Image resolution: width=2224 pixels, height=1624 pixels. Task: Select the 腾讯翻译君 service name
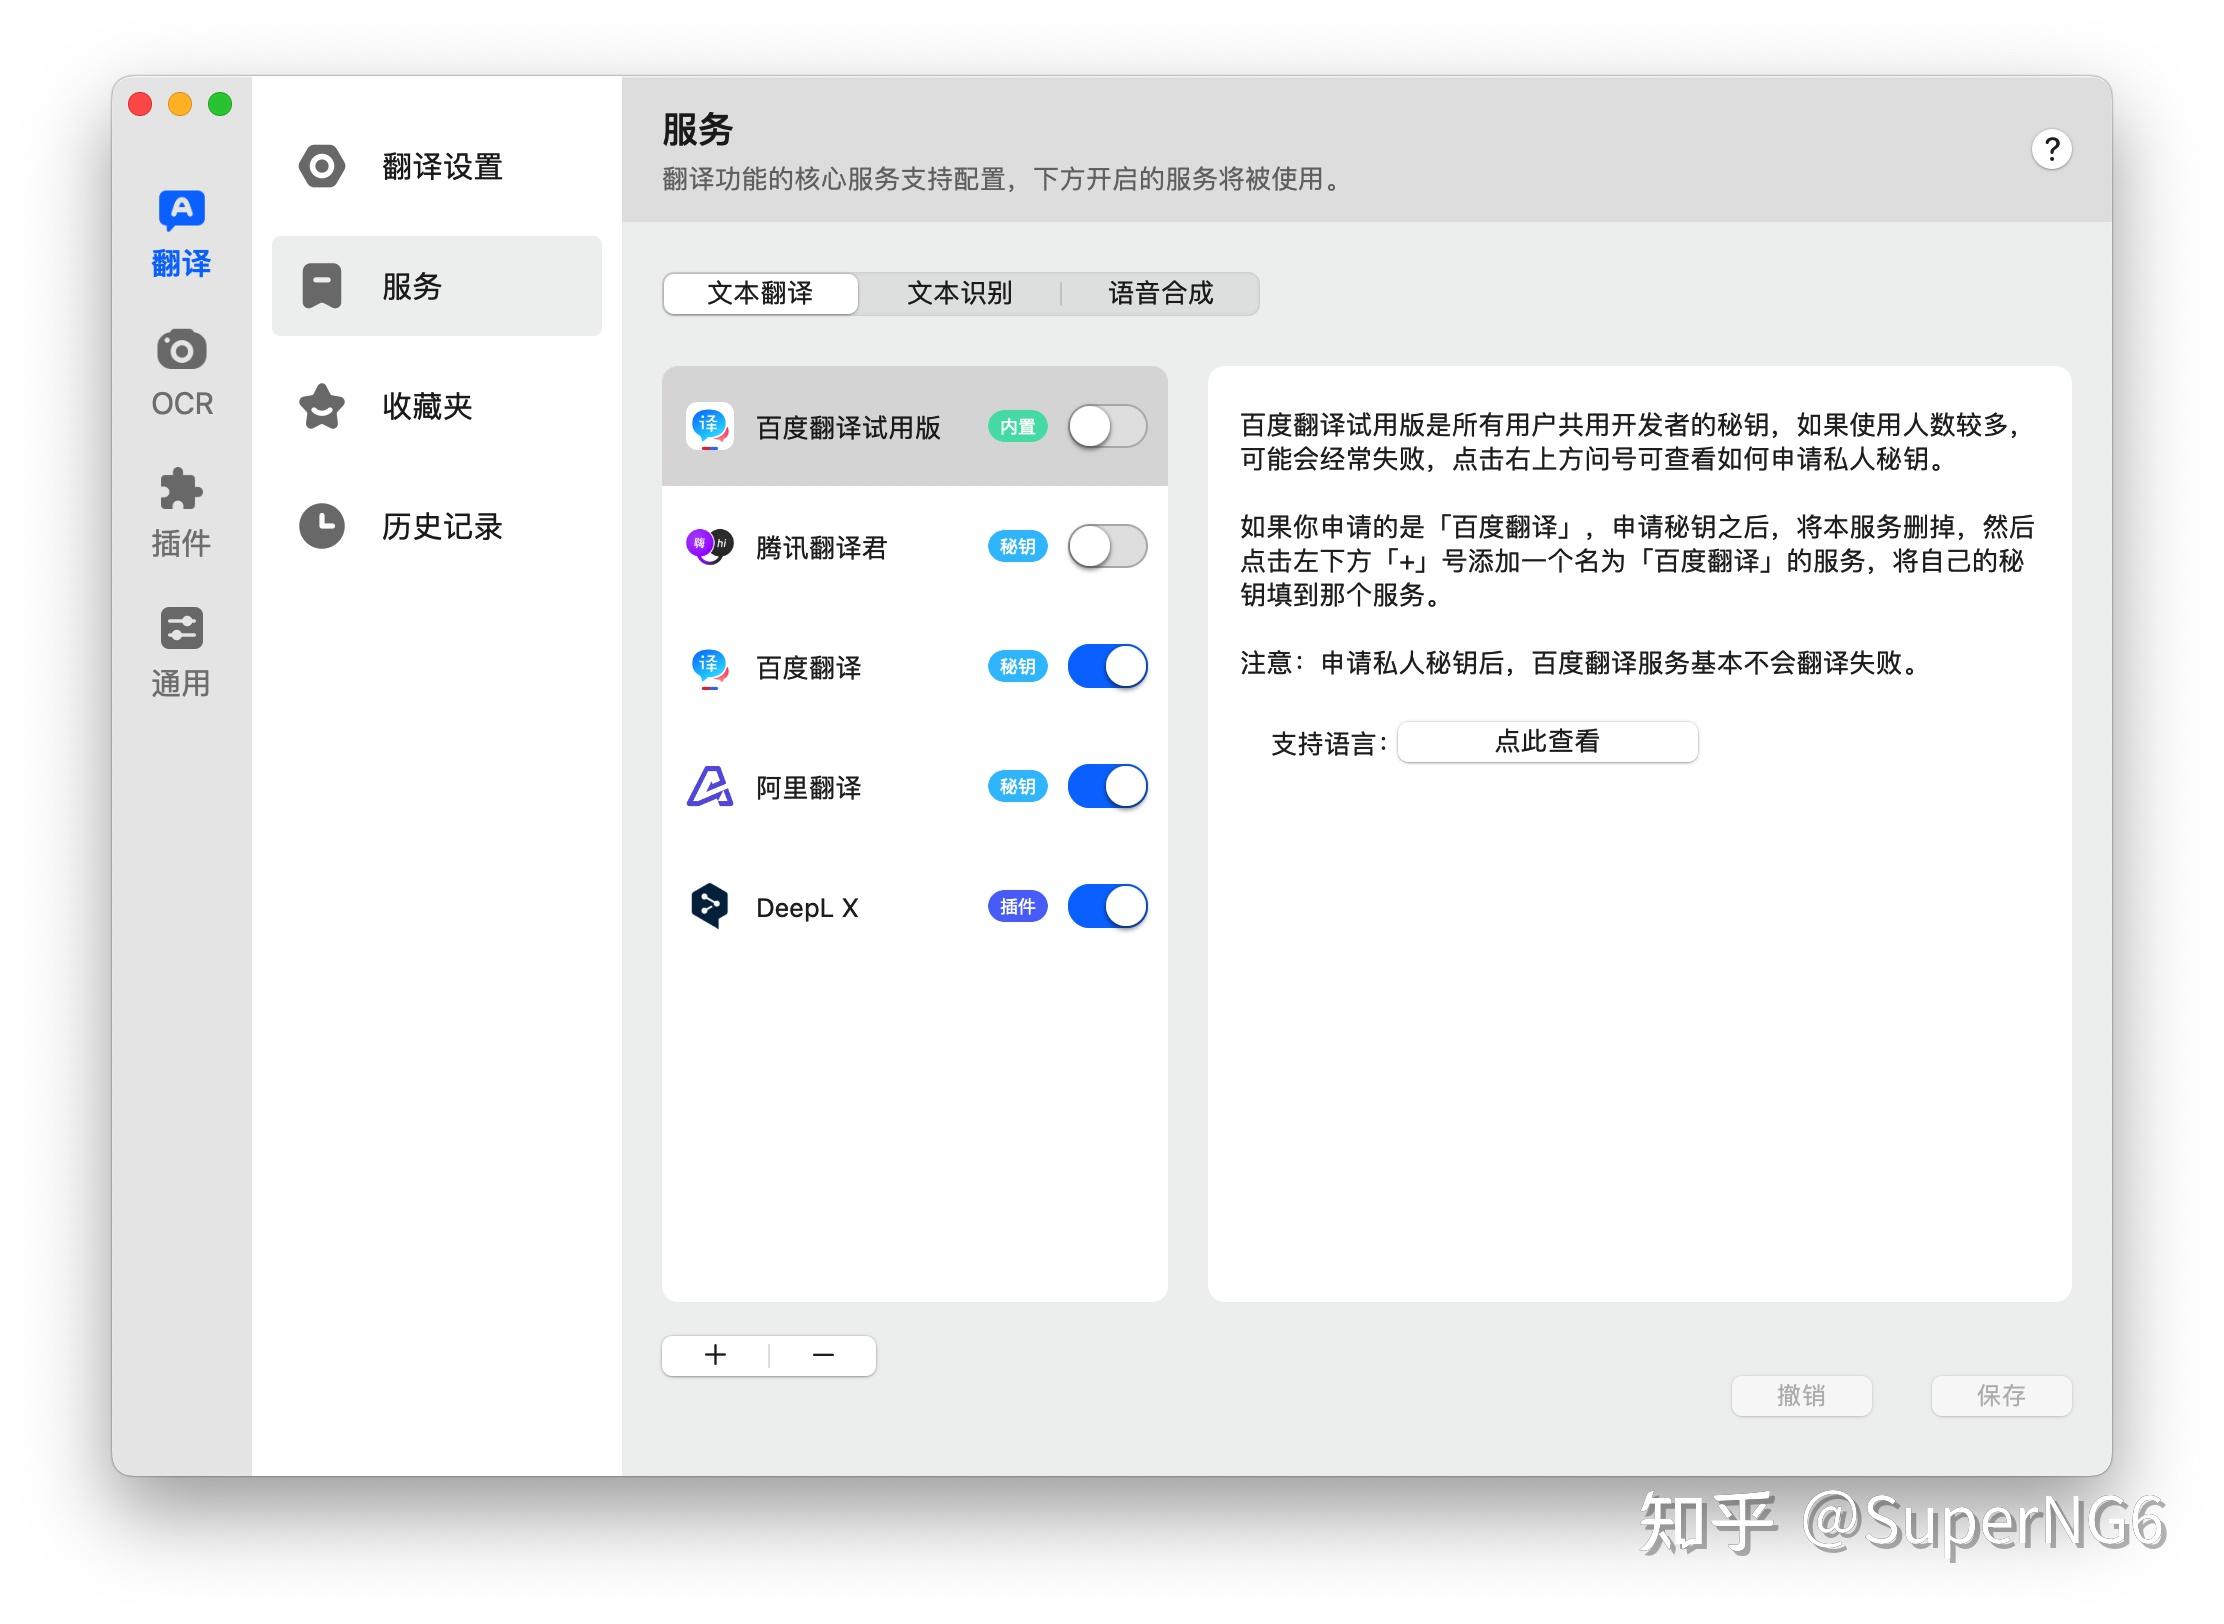(822, 548)
